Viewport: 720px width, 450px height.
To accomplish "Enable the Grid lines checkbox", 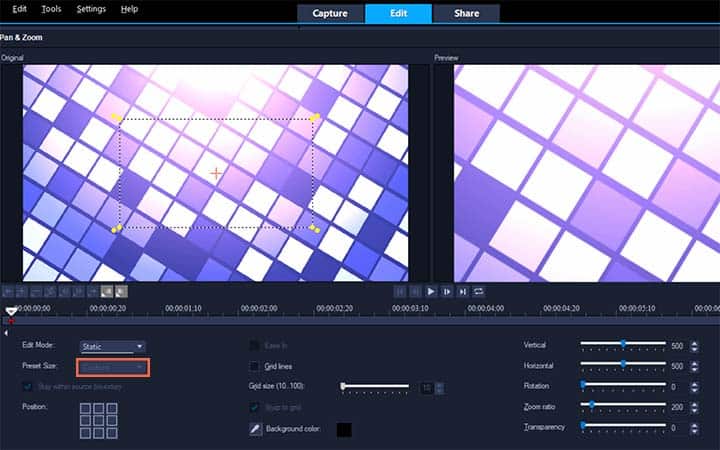I will (254, 366).
